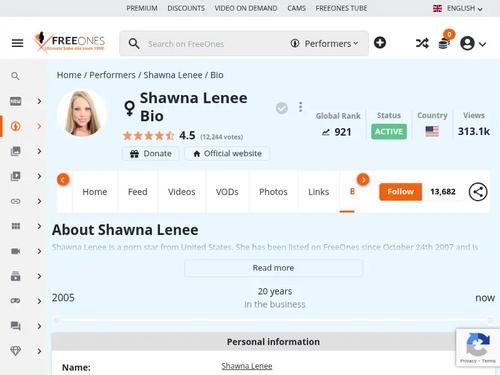500x375 pixels.
Task: Expand the forum chat sidebar chevron
Action: pos(39,326)
